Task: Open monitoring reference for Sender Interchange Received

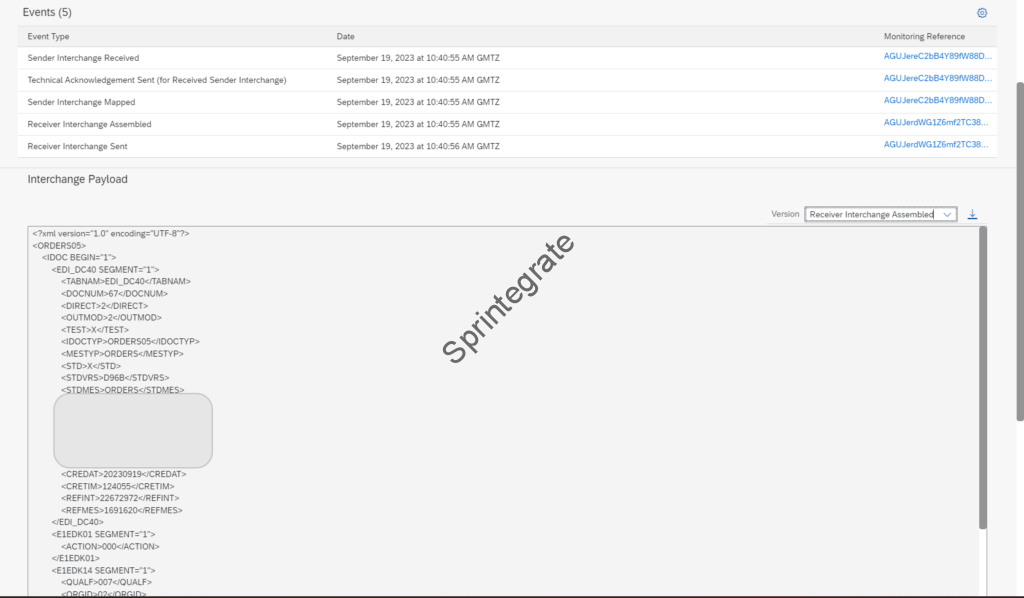Action: (937, 57)
